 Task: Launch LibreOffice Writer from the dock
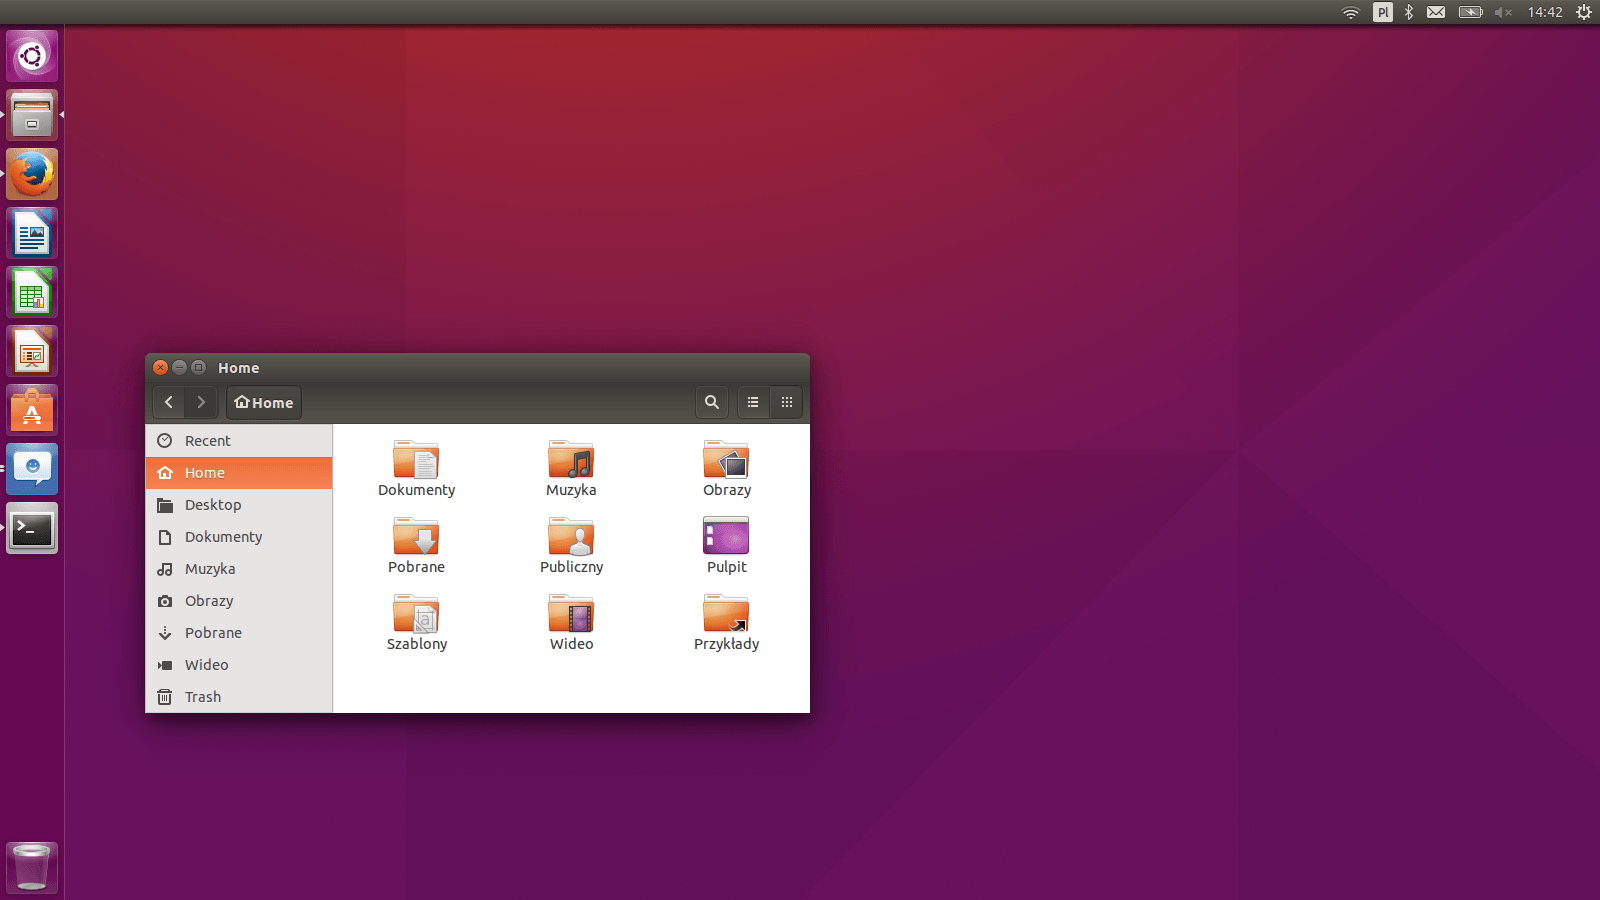[x=32, y=233]
